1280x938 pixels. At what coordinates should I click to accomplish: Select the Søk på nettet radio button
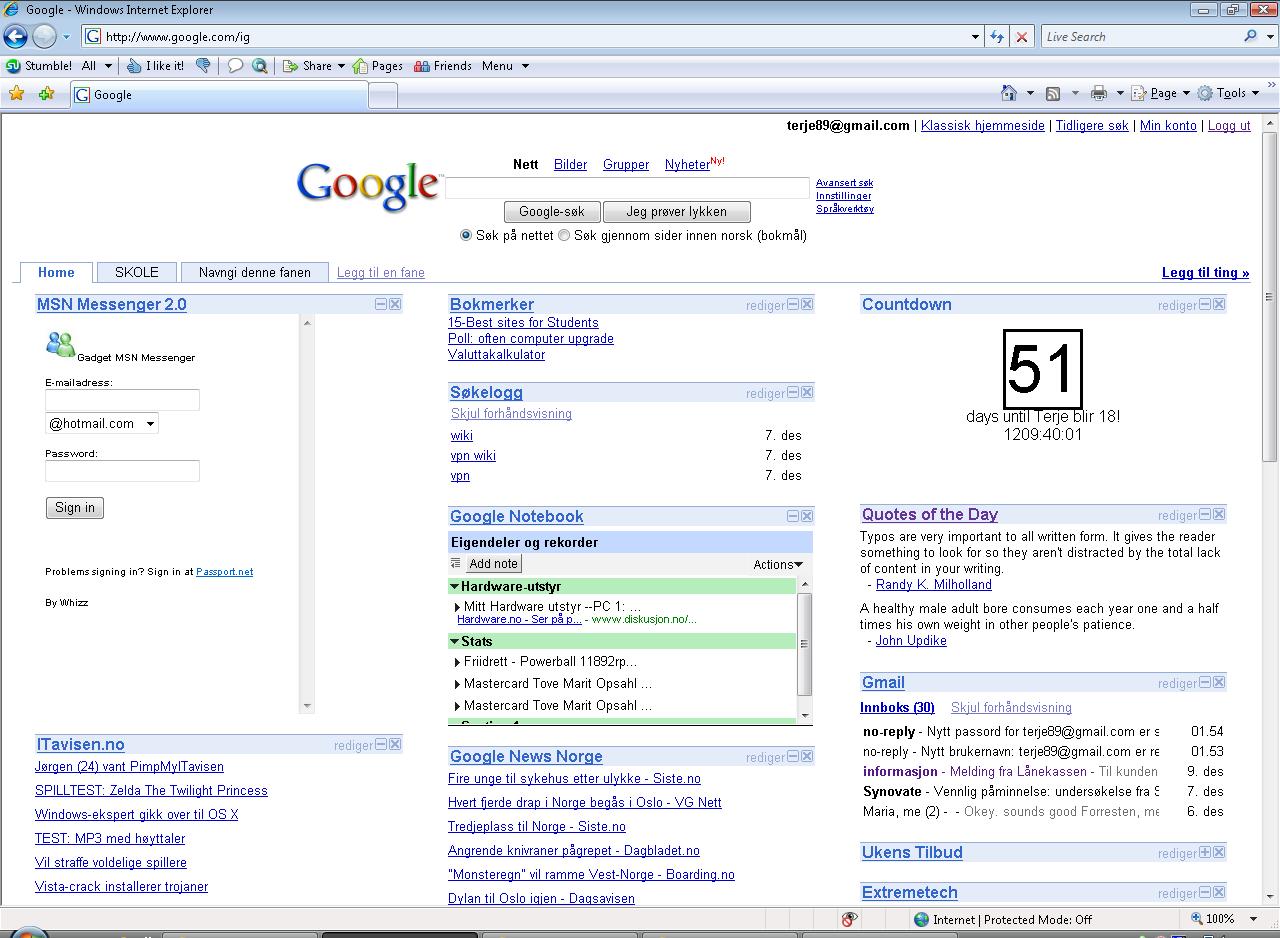point(466,236)
